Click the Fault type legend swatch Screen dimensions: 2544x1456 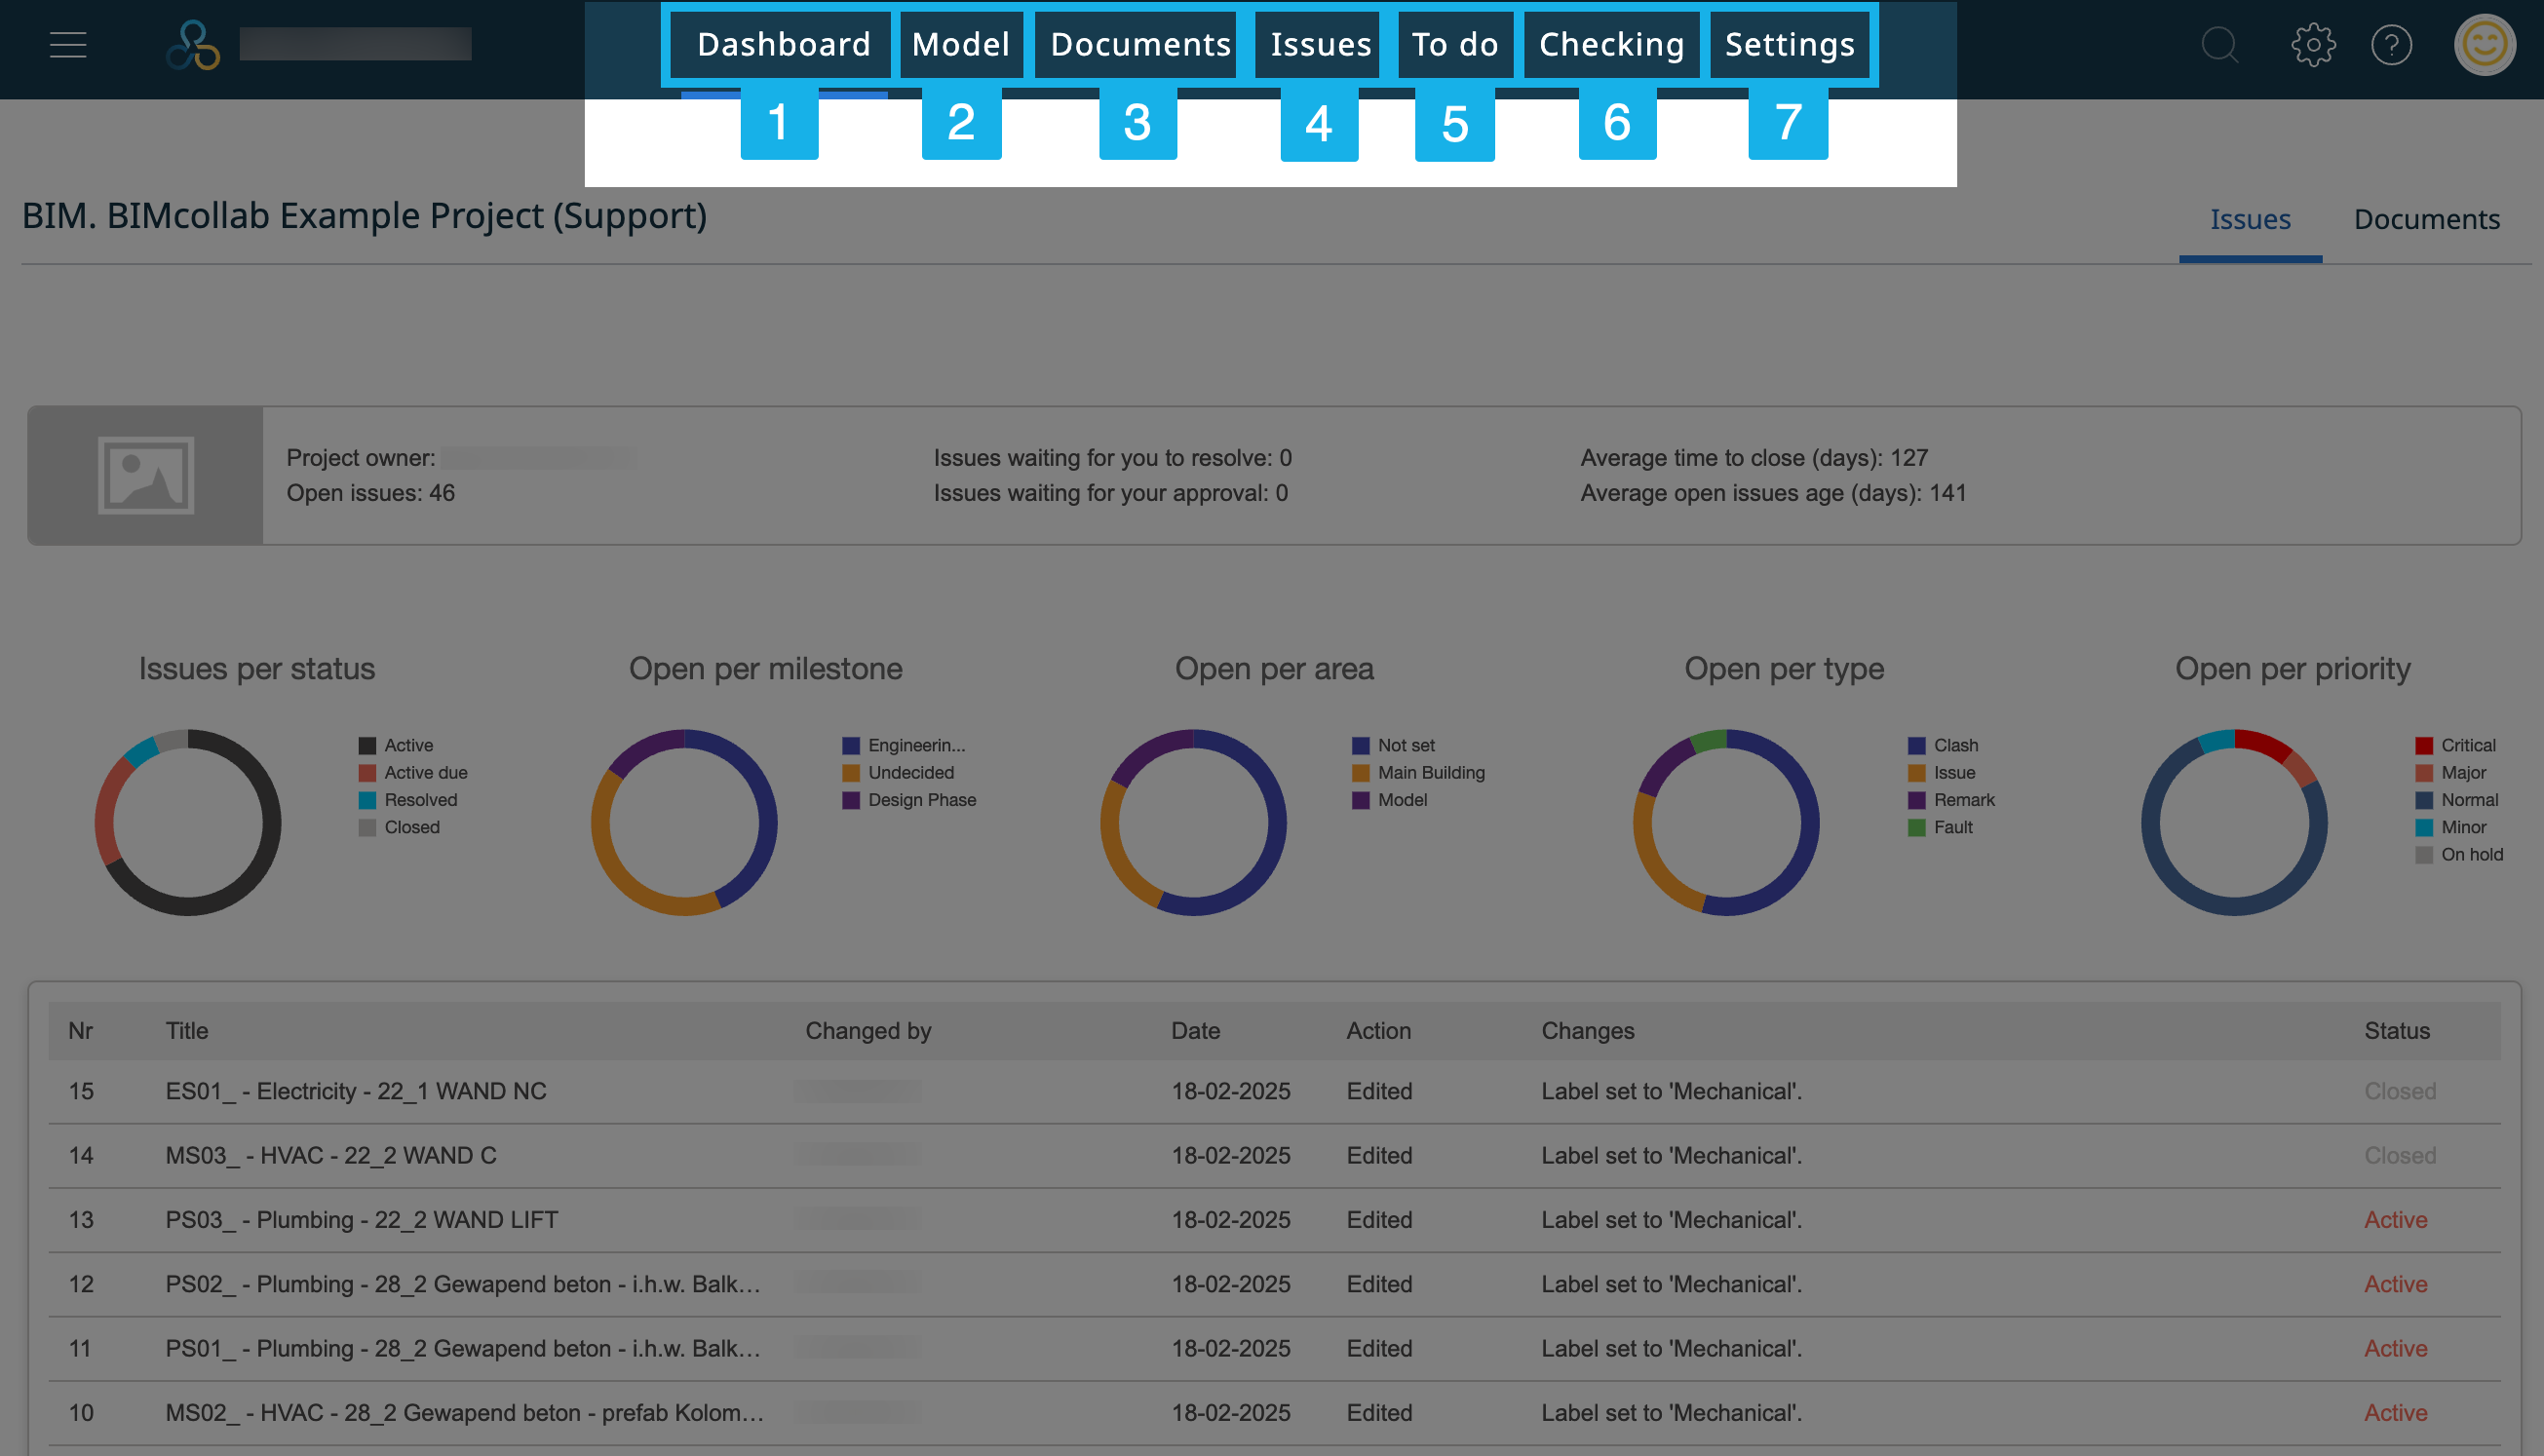pos(1917,827)
